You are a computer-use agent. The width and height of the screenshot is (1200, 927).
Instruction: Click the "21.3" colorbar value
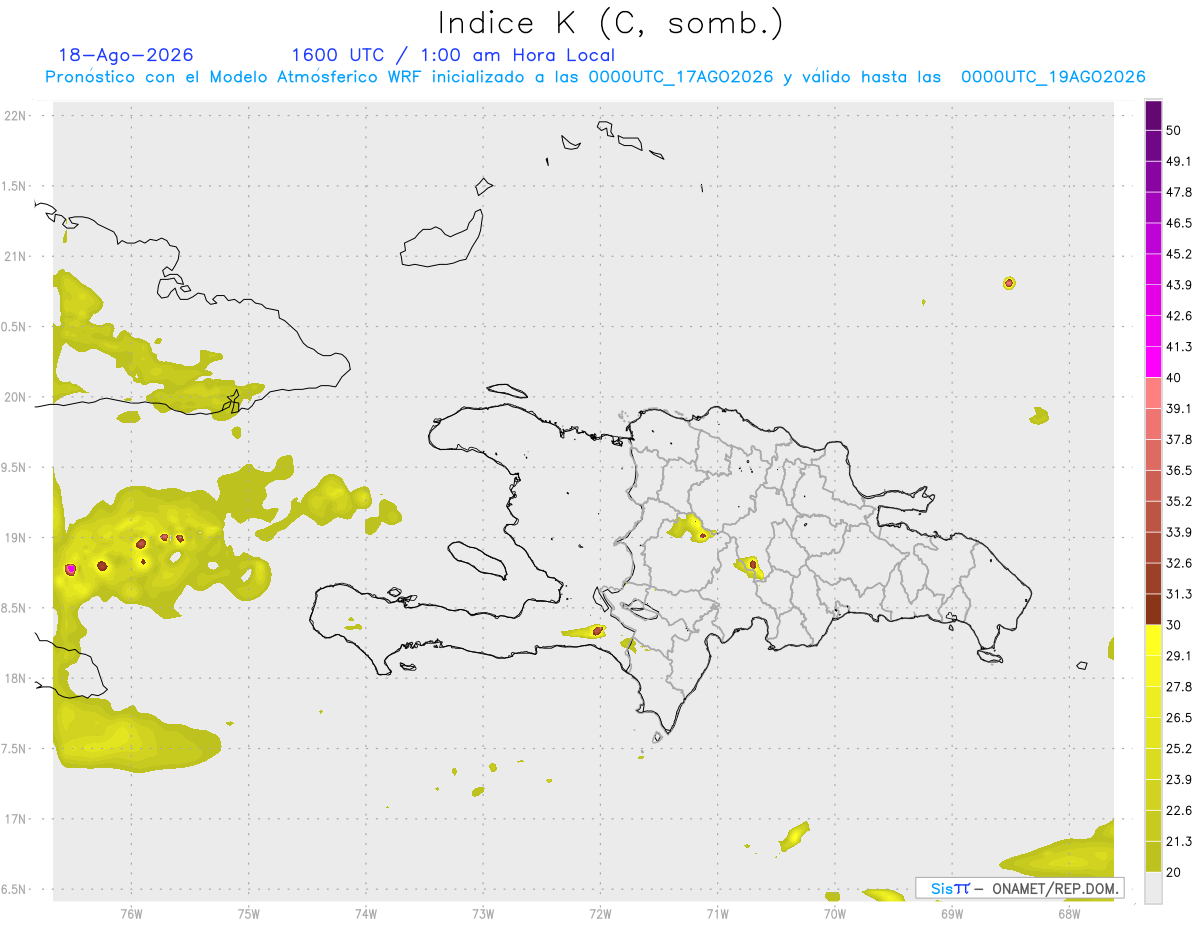pyautogui.click(x=1179, y=842)
